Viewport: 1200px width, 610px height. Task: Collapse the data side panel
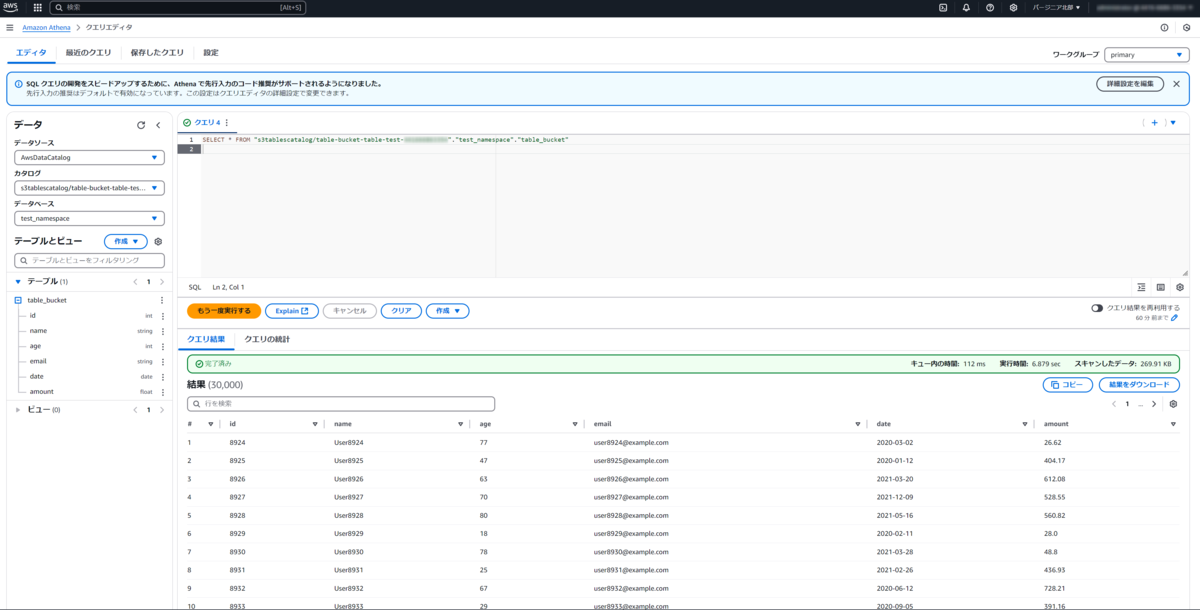coord(158,125)
